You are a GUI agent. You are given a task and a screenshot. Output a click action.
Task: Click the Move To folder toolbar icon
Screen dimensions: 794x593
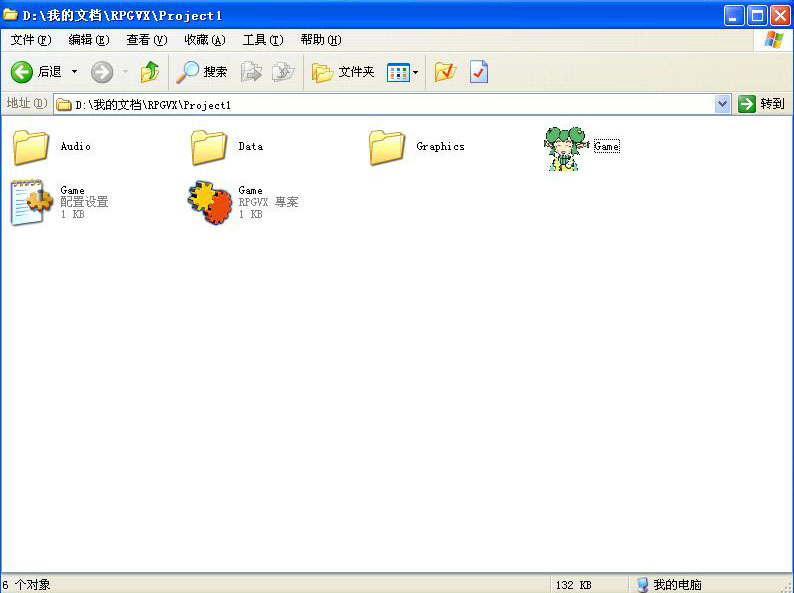coord(251,72)
